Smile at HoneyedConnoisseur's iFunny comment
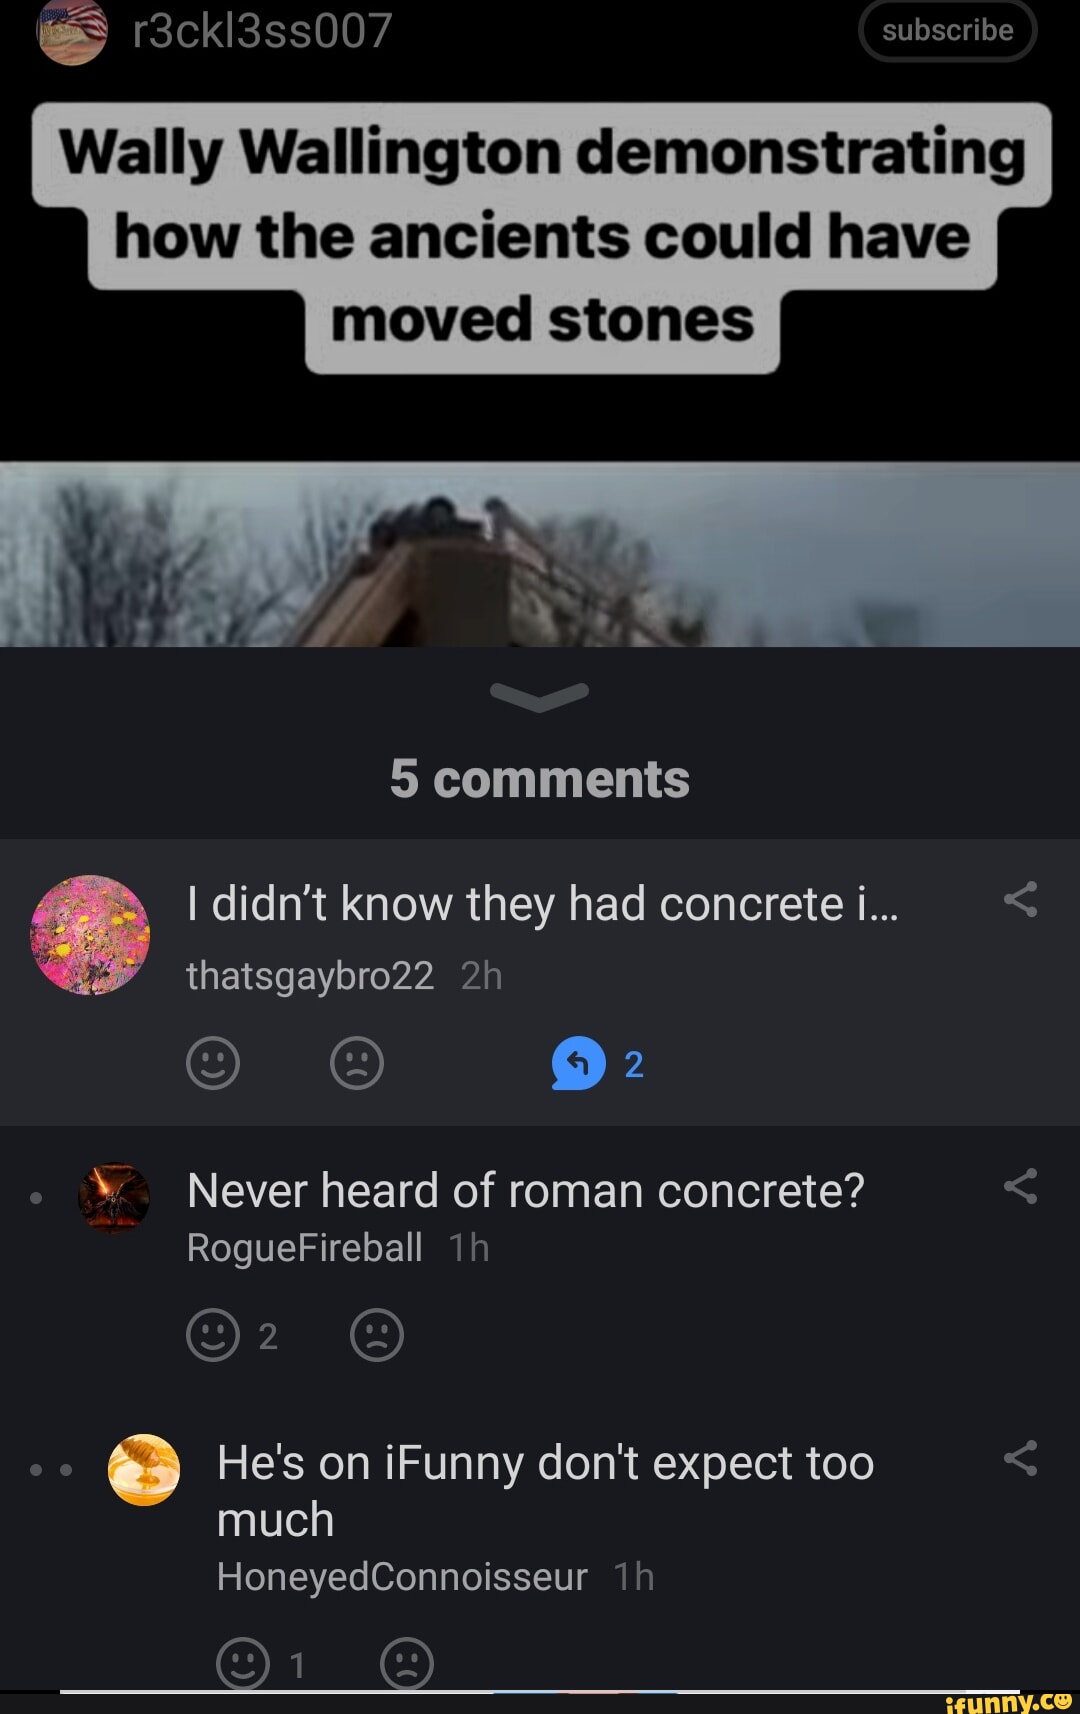1080x1714 pixels. [x=243, y=1663]
